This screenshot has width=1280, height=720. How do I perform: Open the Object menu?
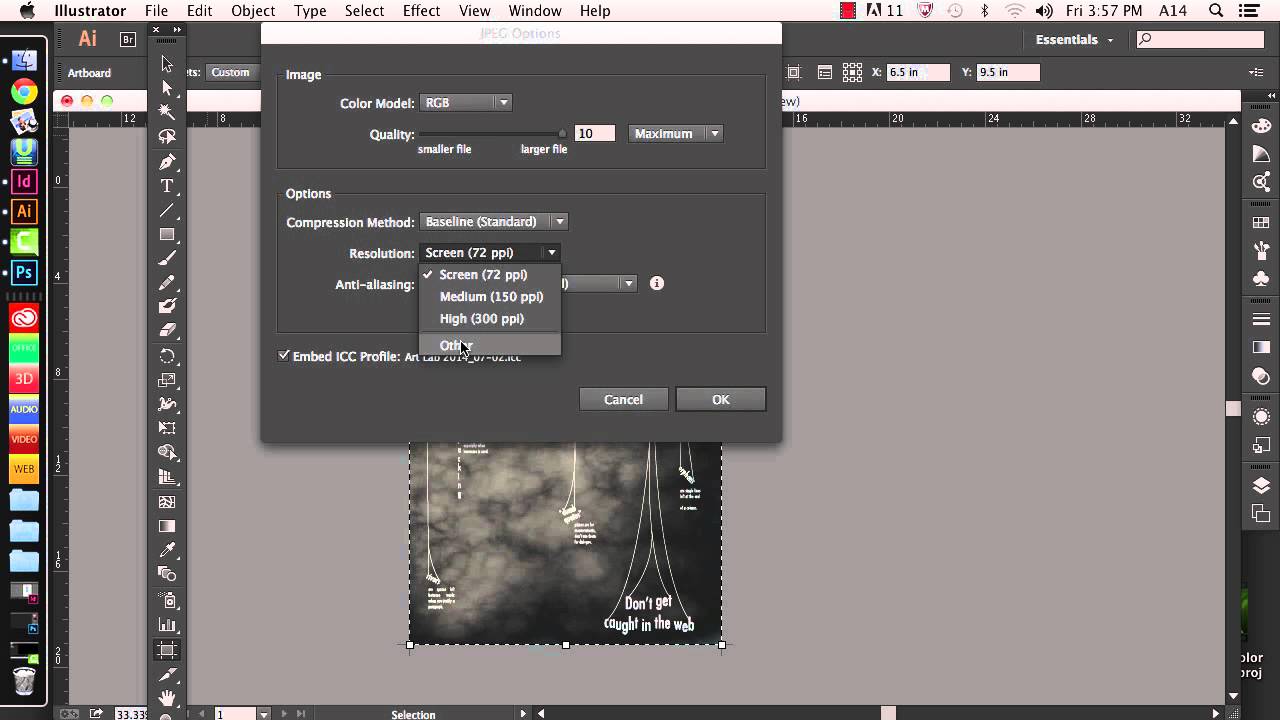pos(253,11)
